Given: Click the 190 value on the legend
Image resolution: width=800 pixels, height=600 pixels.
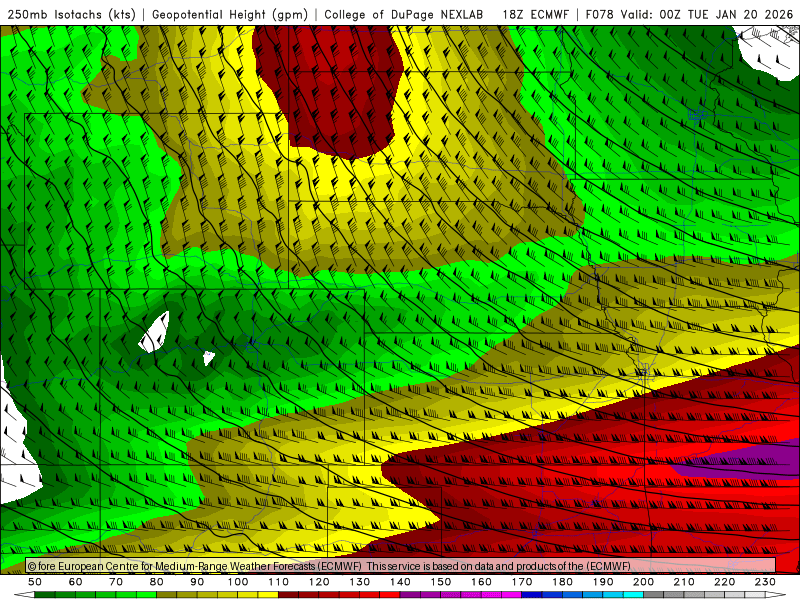Looking at the screenshot, I should [x=603, y=582].
